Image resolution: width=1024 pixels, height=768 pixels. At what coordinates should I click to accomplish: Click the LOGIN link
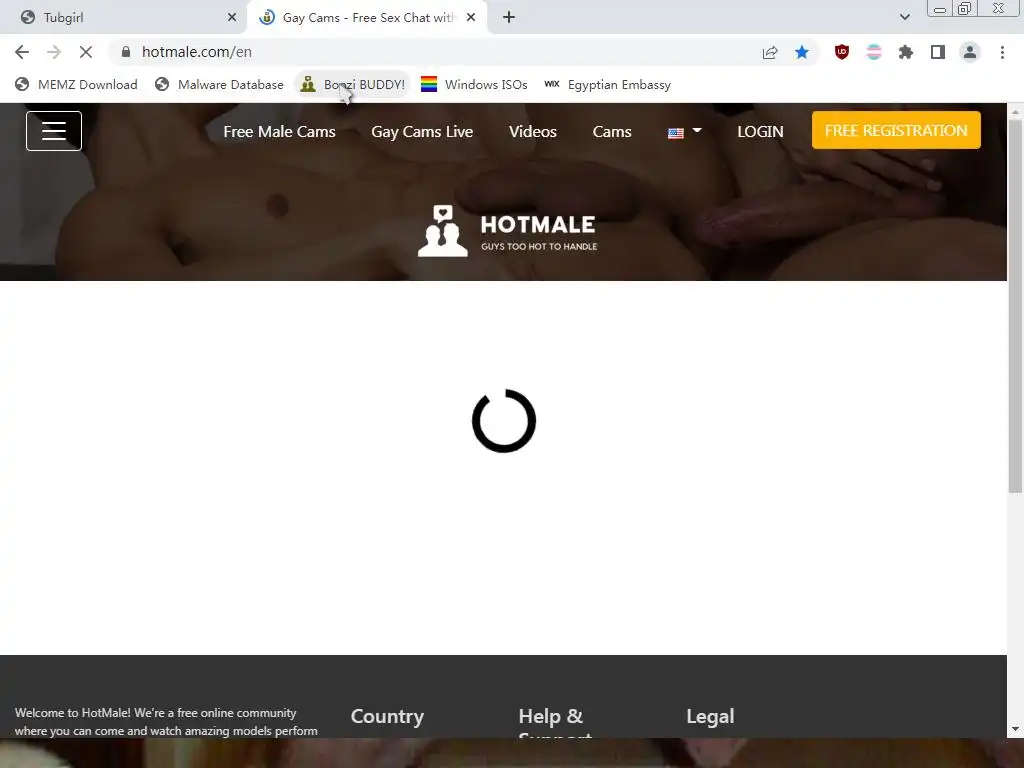[760, 132]
